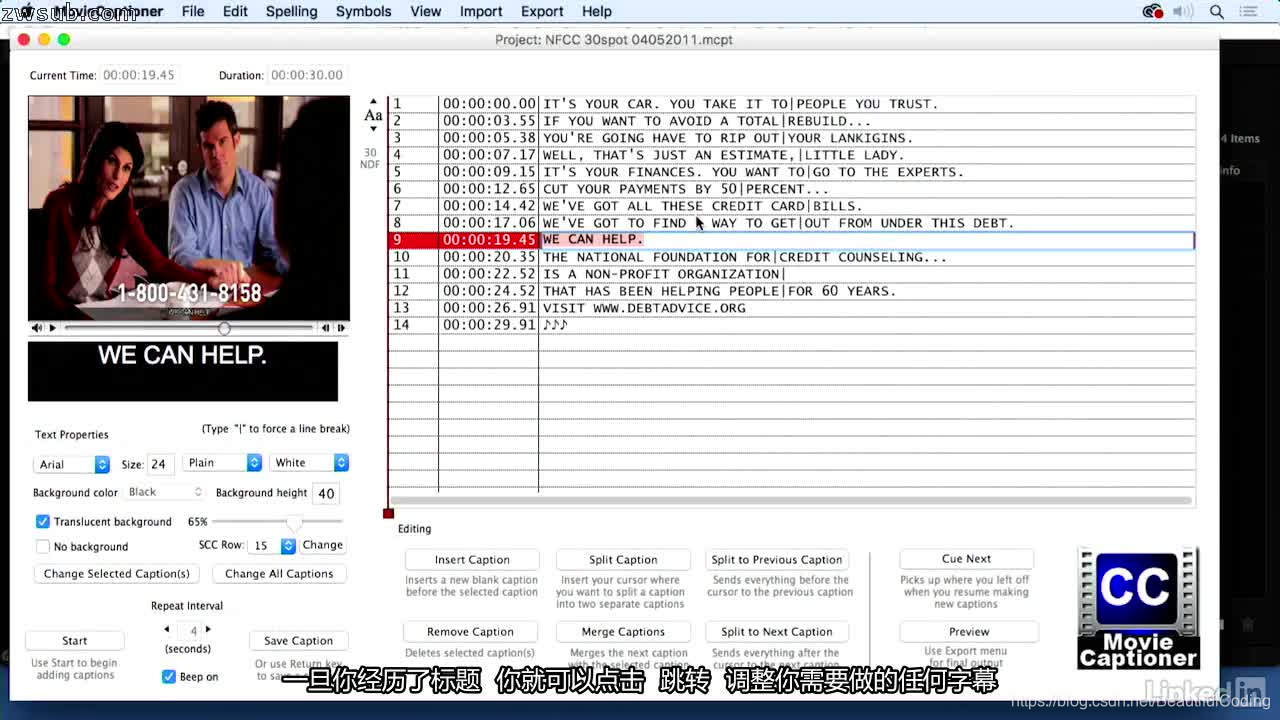Click the horizontal scrollbar under caption list
This screenshot has width=1280, height=720.
pyautogui.click(x=790, y=500)
